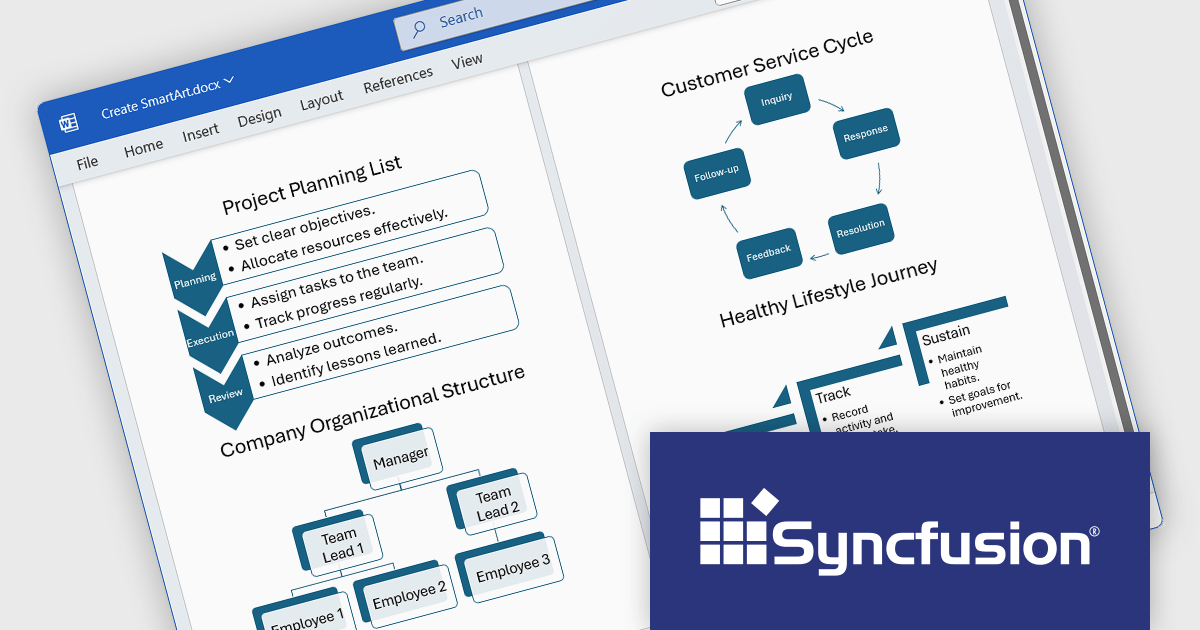Click the text 'Identify lessons learned.'
The image size is (1200, 630).
click(356, 360)
